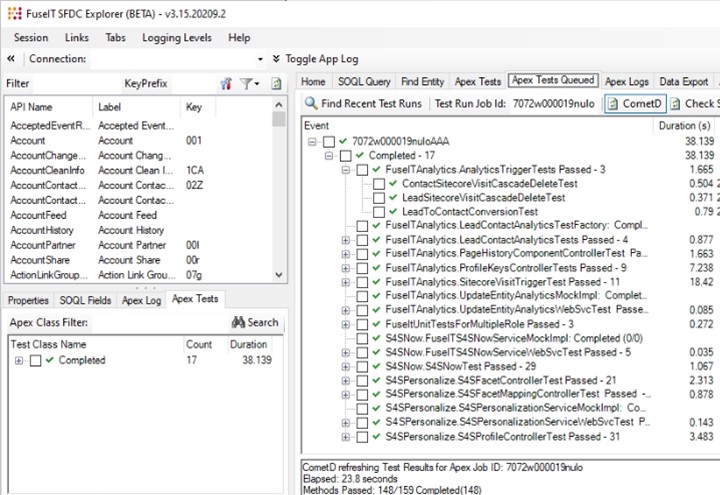Select the AccountFeed row
Image resolution: width=720 pixels, height=495 pixels.
pyautogui.click(x=140, y=215)
